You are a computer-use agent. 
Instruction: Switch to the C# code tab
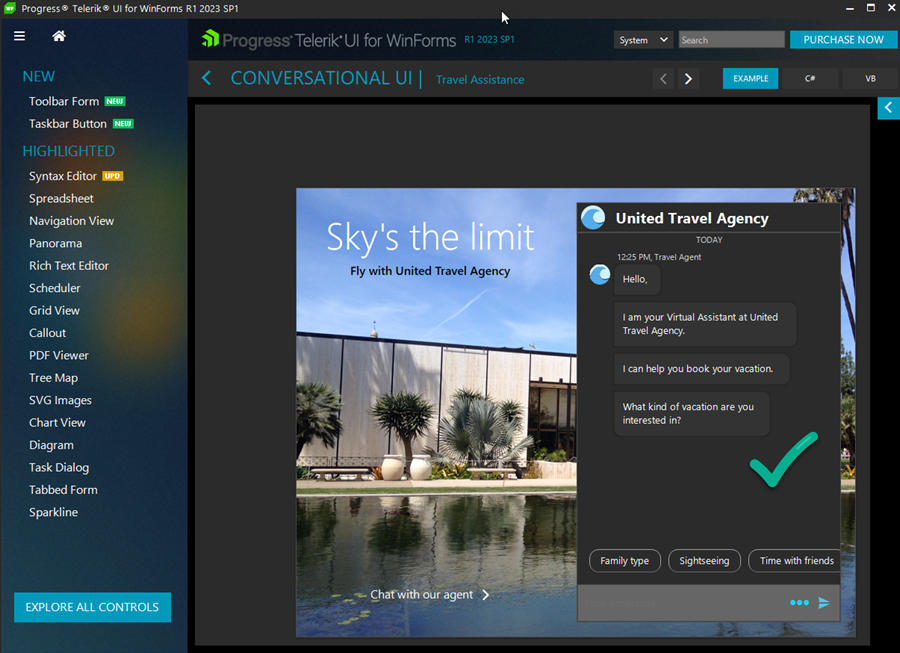[810, 79]
